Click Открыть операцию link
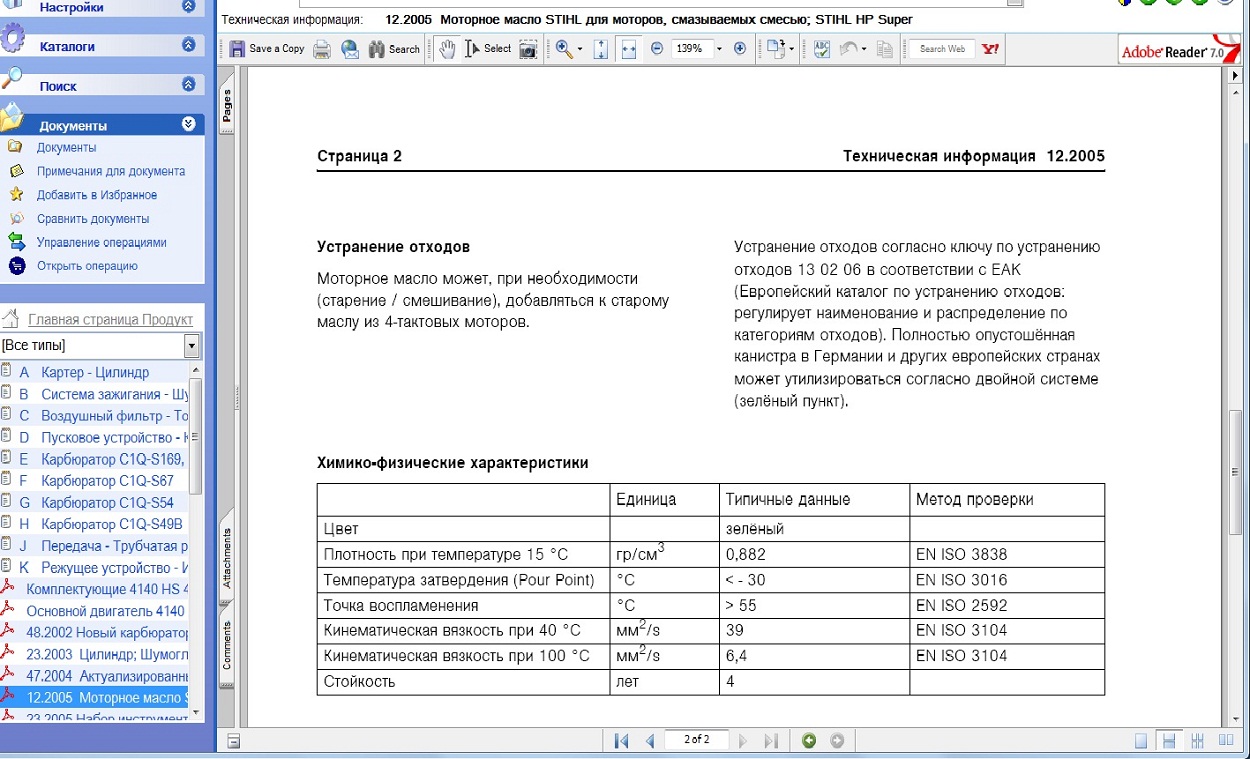This screenshot has width=1250, height=759. [87, 266]
